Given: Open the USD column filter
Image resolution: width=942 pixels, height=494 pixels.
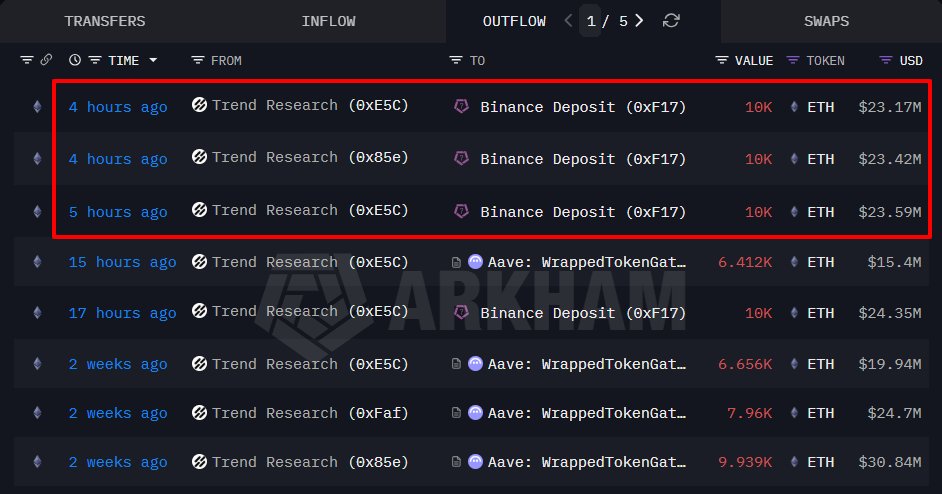Looking at the screenshot, I should 886,60.
